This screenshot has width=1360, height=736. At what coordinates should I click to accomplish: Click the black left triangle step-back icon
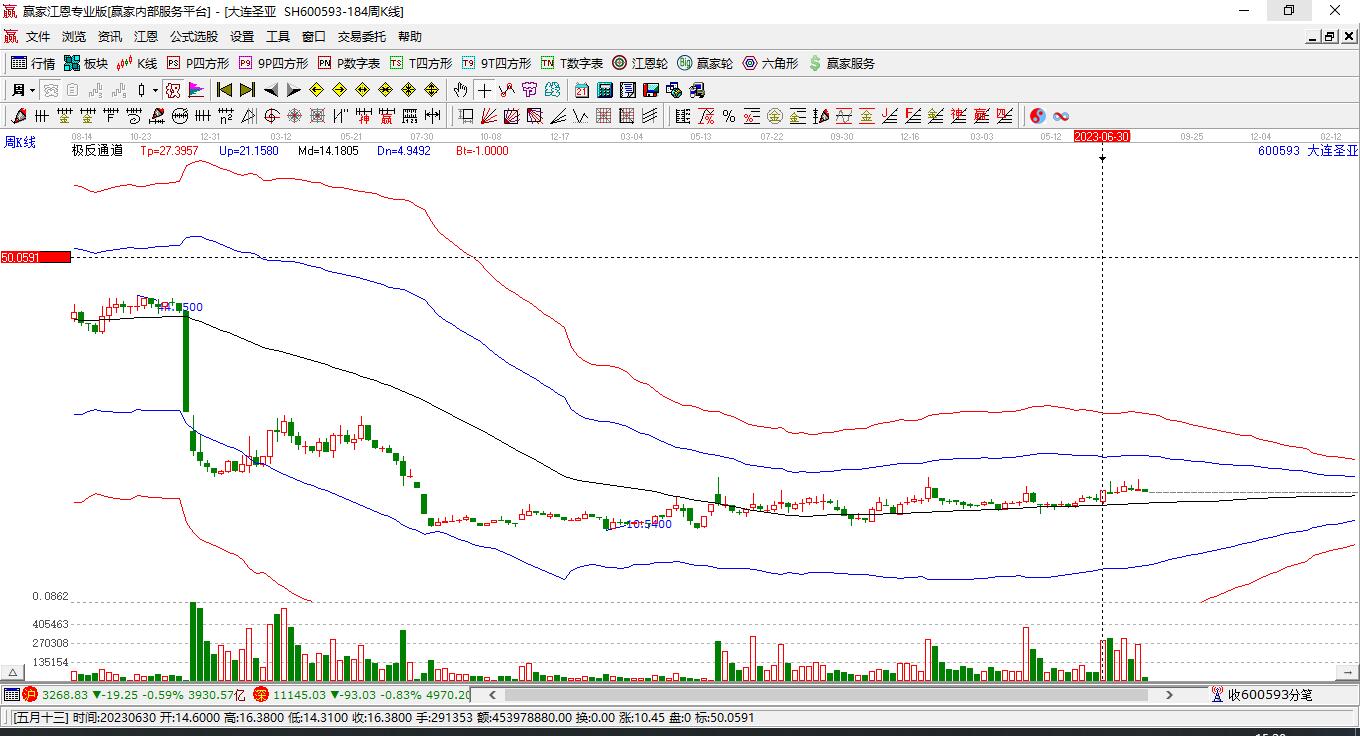tap(270, 90)
